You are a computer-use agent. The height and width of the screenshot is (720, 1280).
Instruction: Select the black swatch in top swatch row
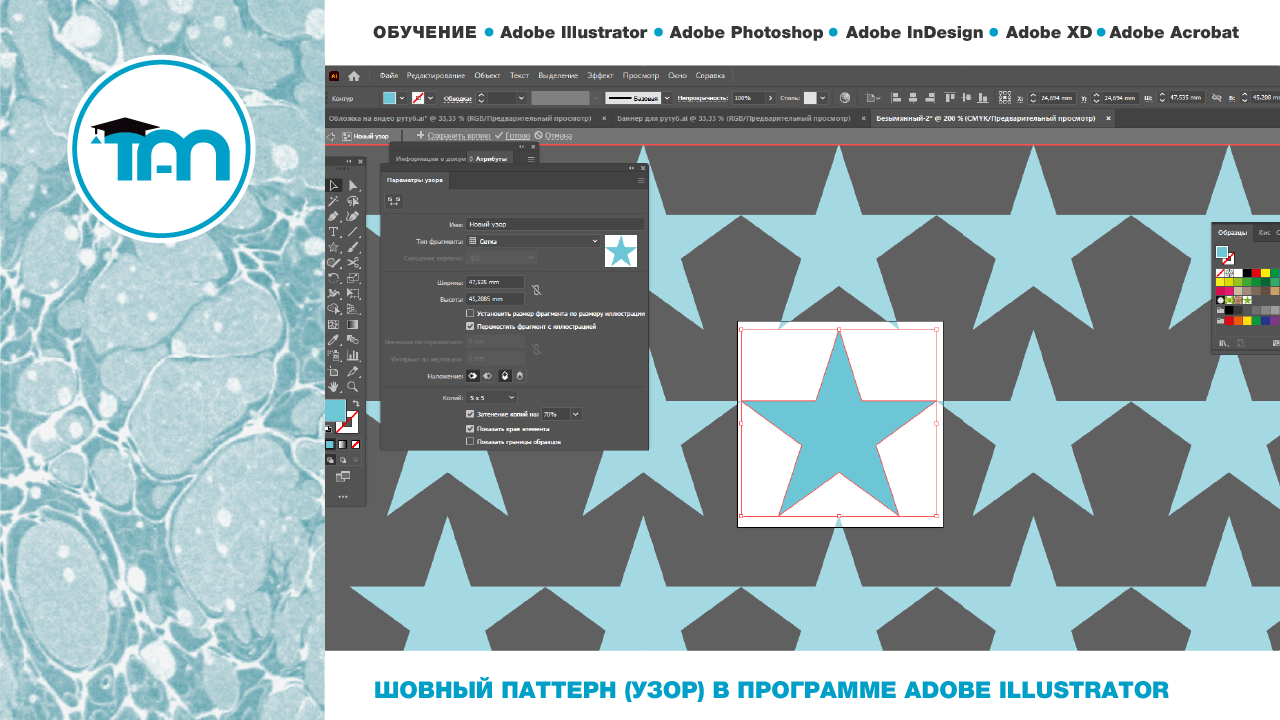pos(1246,272)
